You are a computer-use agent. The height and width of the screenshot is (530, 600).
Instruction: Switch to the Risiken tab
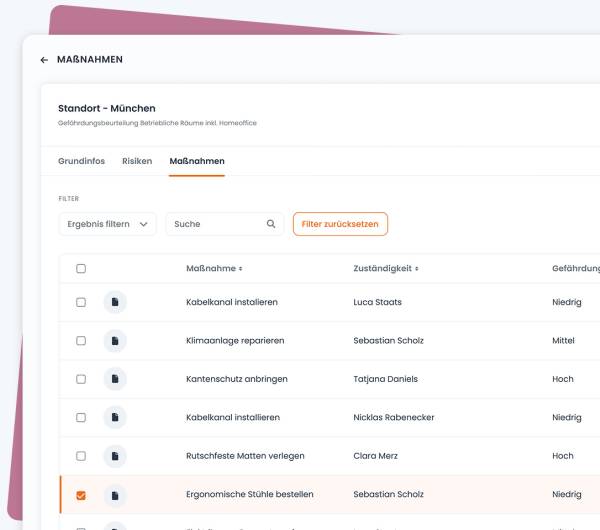[137, 161]
